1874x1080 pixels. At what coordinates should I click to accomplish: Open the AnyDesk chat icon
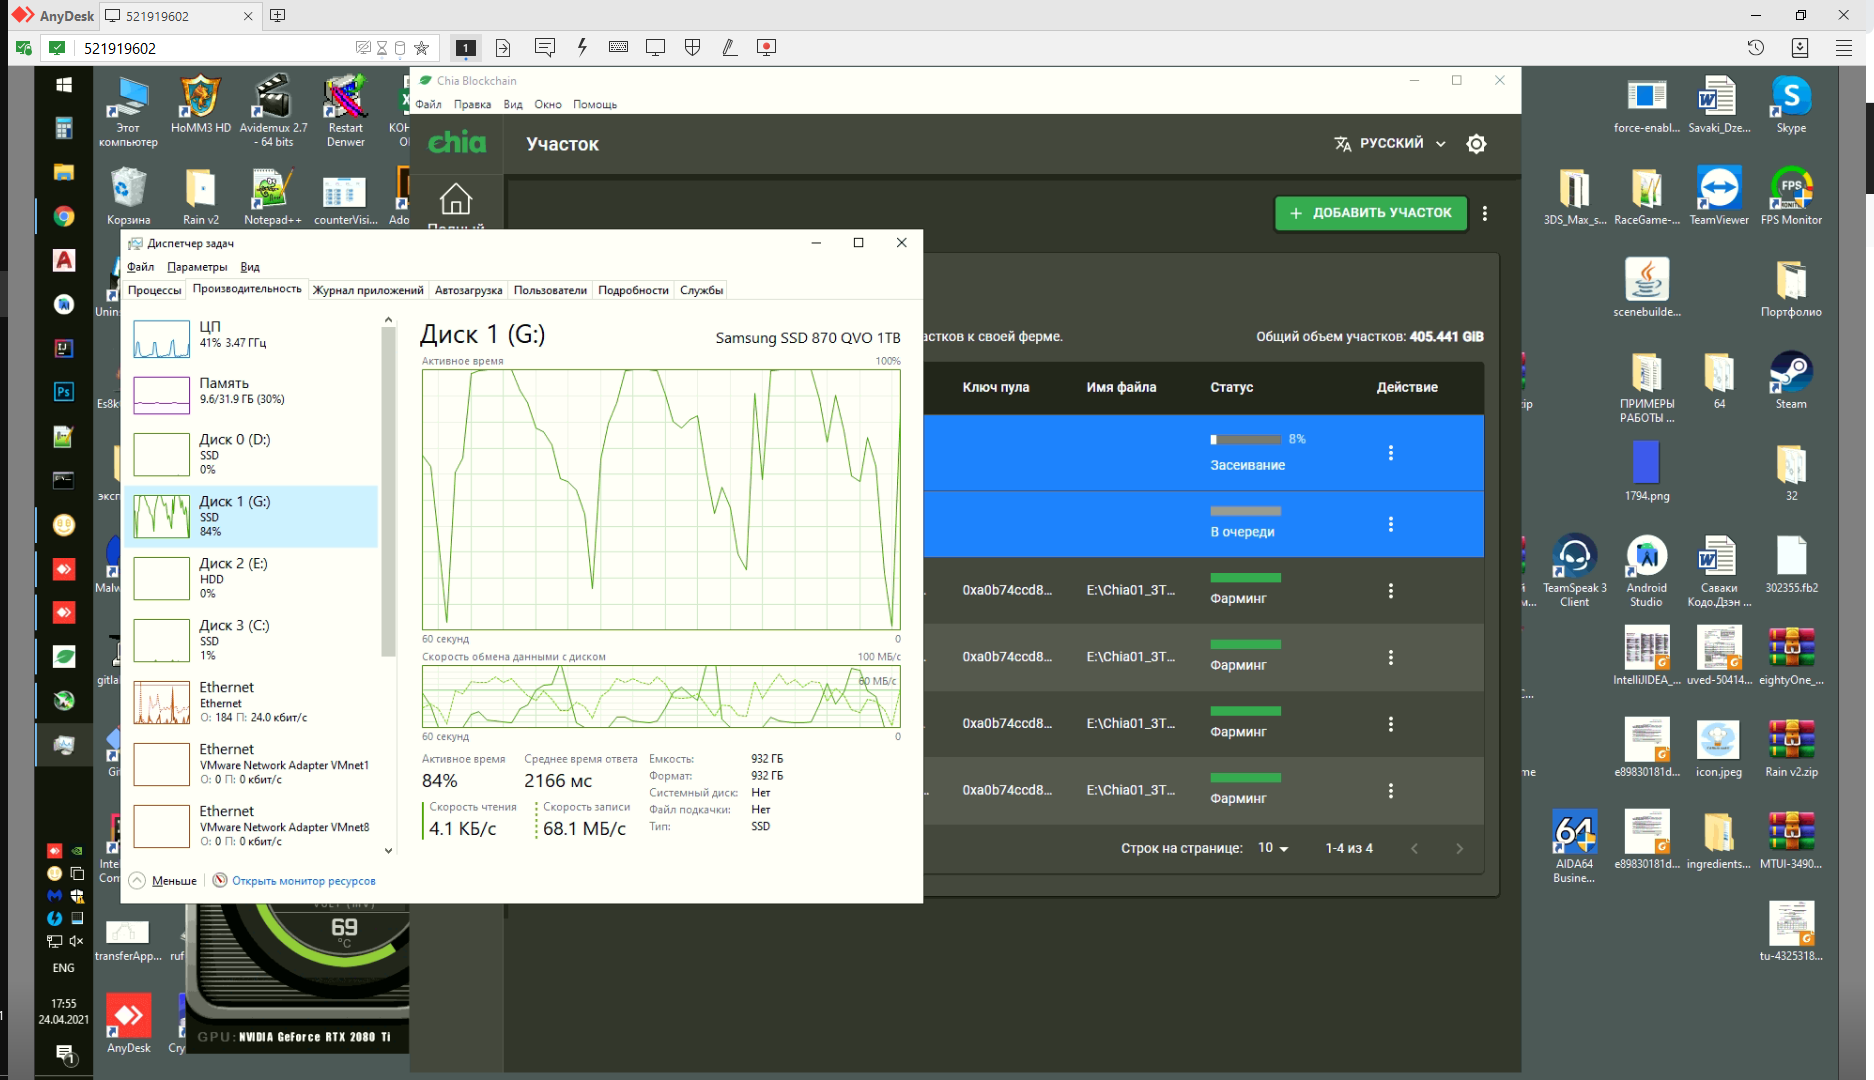(545, 48)
